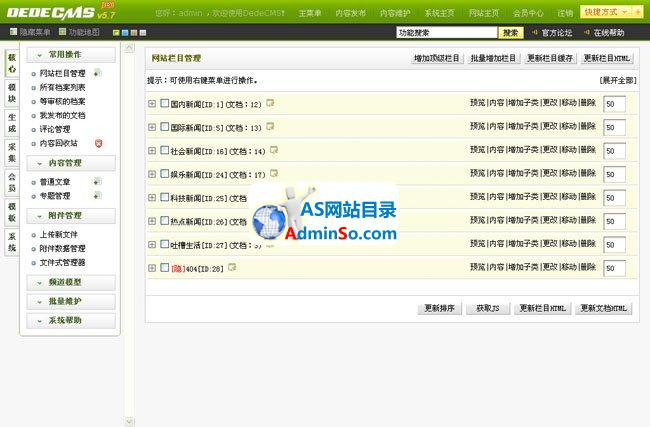Screen dimensions: 650x427
Task: Click the 隐藏菜单 hide-menu icon
Action: click(x=13, y=32)
